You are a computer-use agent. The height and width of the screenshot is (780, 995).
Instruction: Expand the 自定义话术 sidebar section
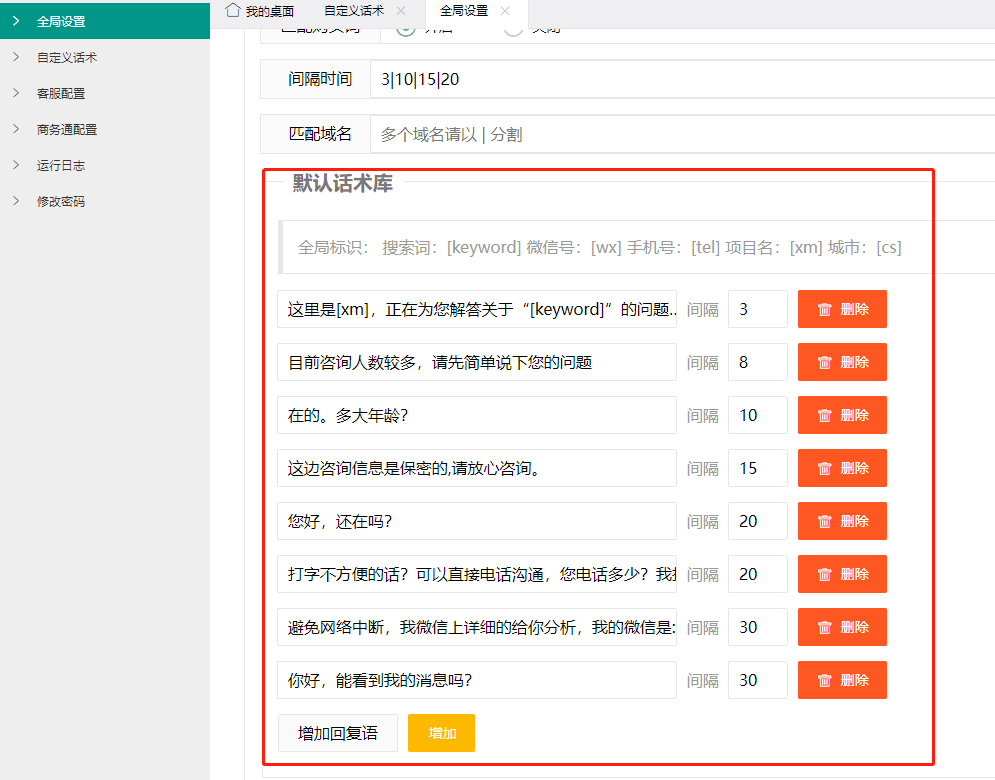67,58
